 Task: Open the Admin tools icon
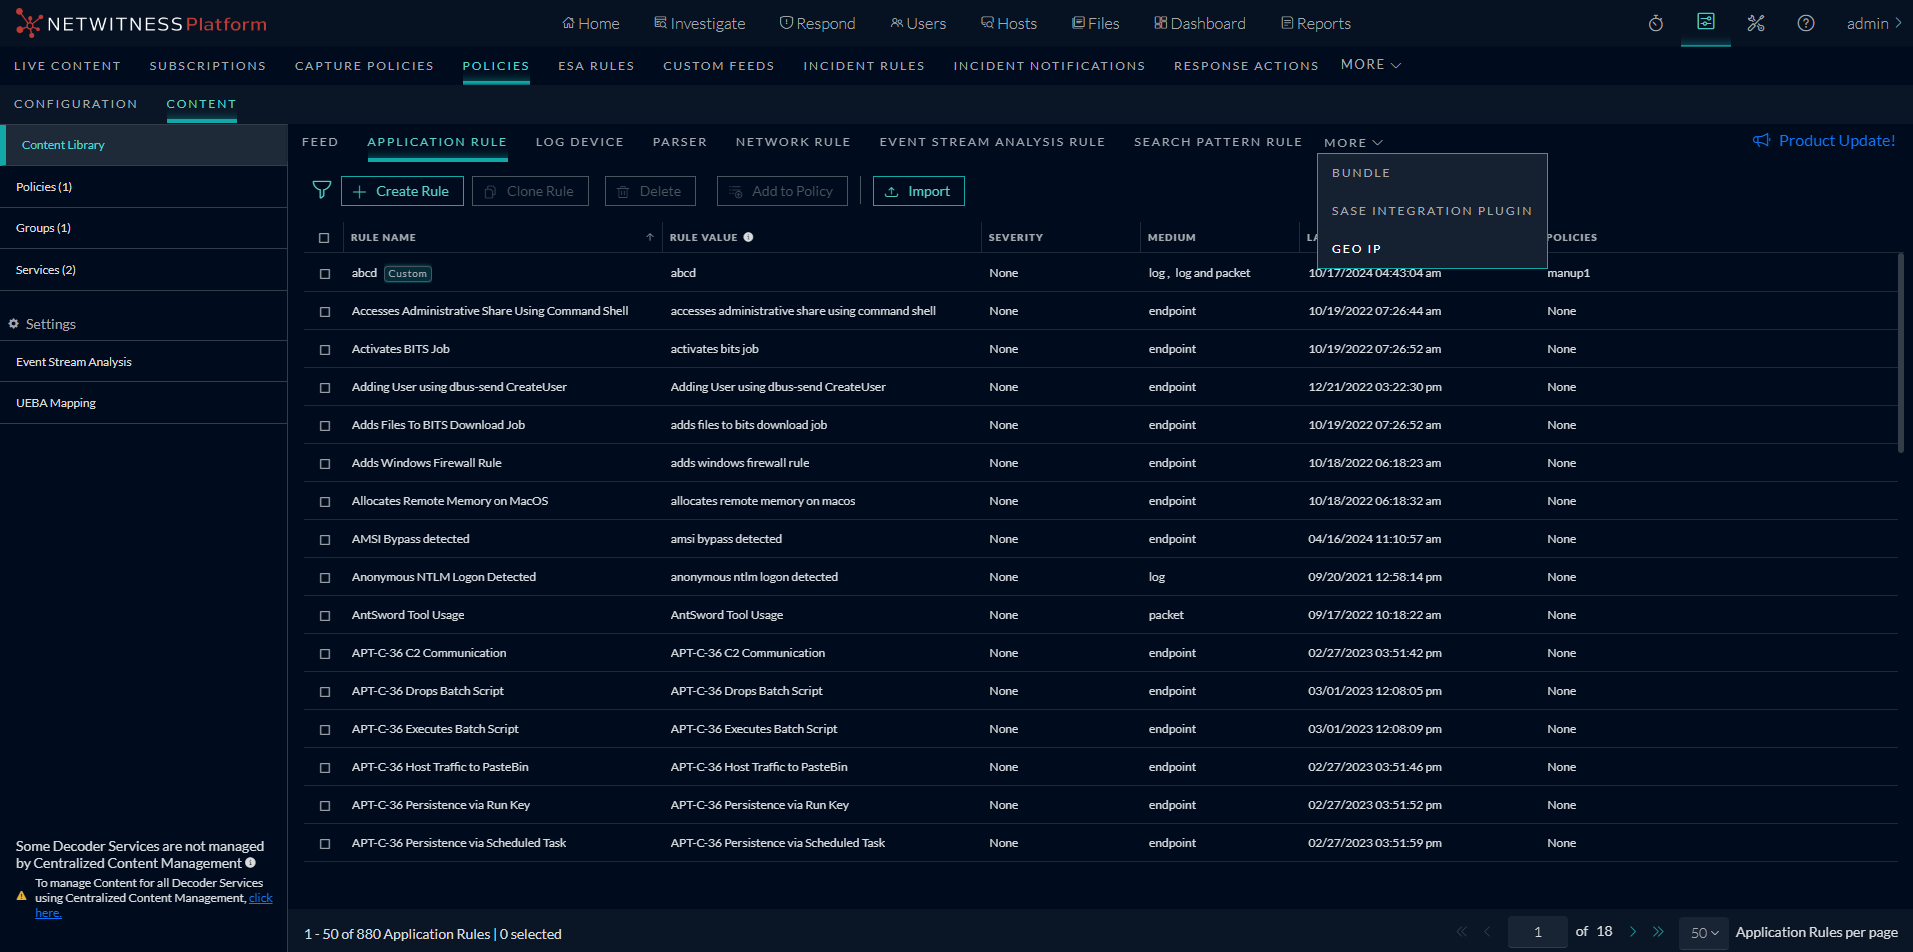coord(1756,23)
